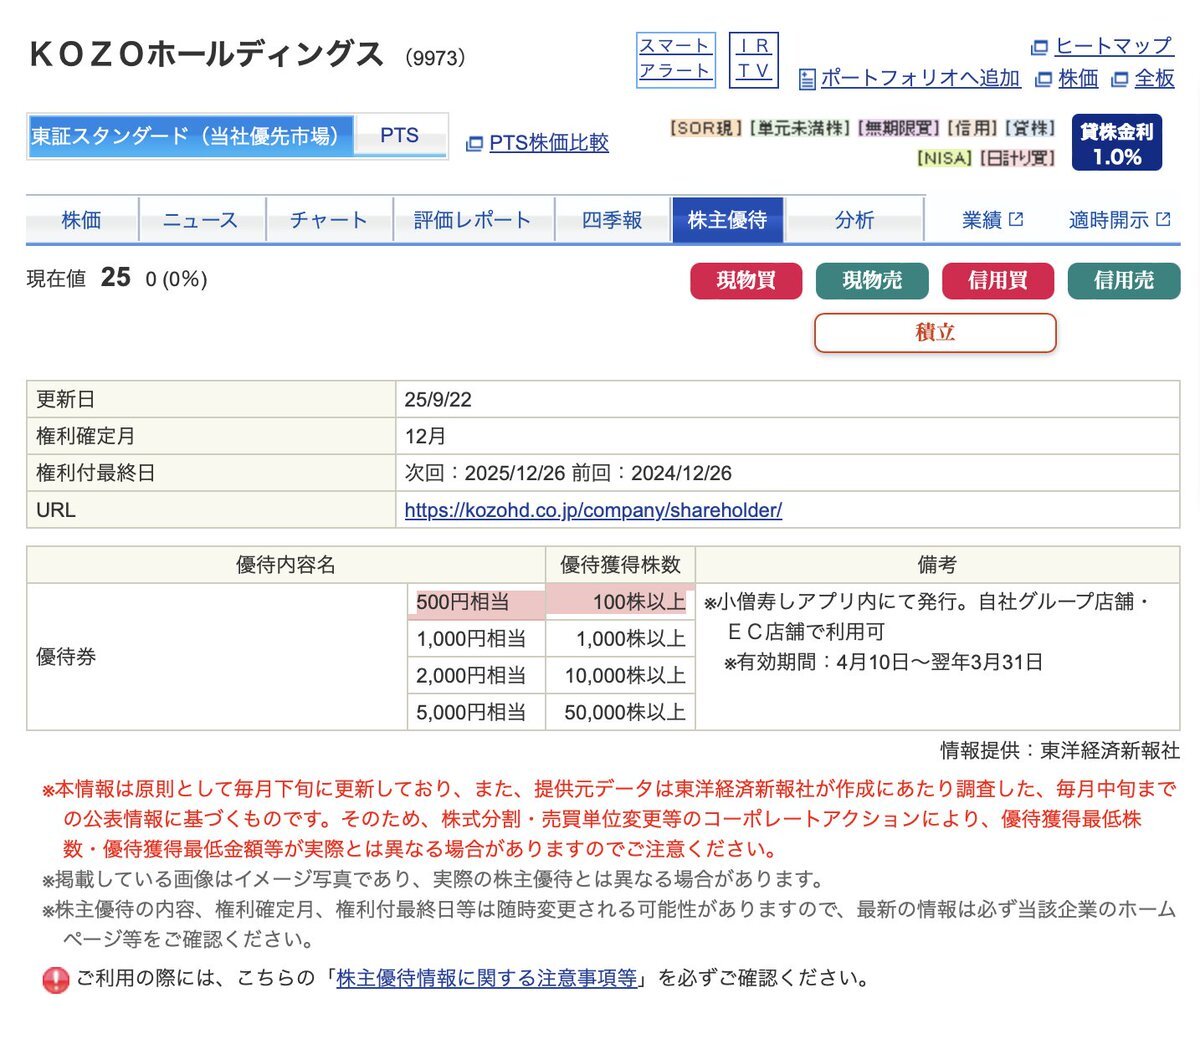Switch to the 四季報 tab
Image resolution: width=1200 pixels, height=1044 pixels.
click(x=613, y=220)
